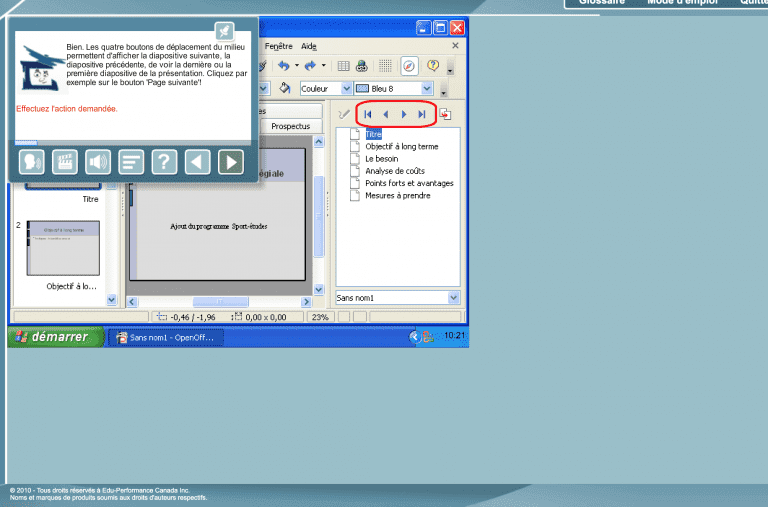Click the tutorial next step arrow
Viewport: 768px width, 507px height.
coord(231,162)
